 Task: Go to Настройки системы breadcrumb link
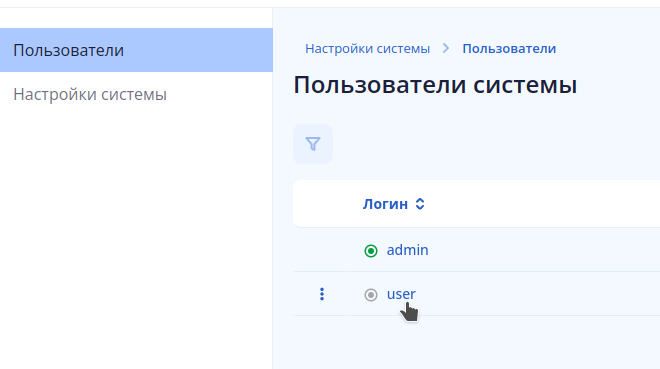coord(367,49)
